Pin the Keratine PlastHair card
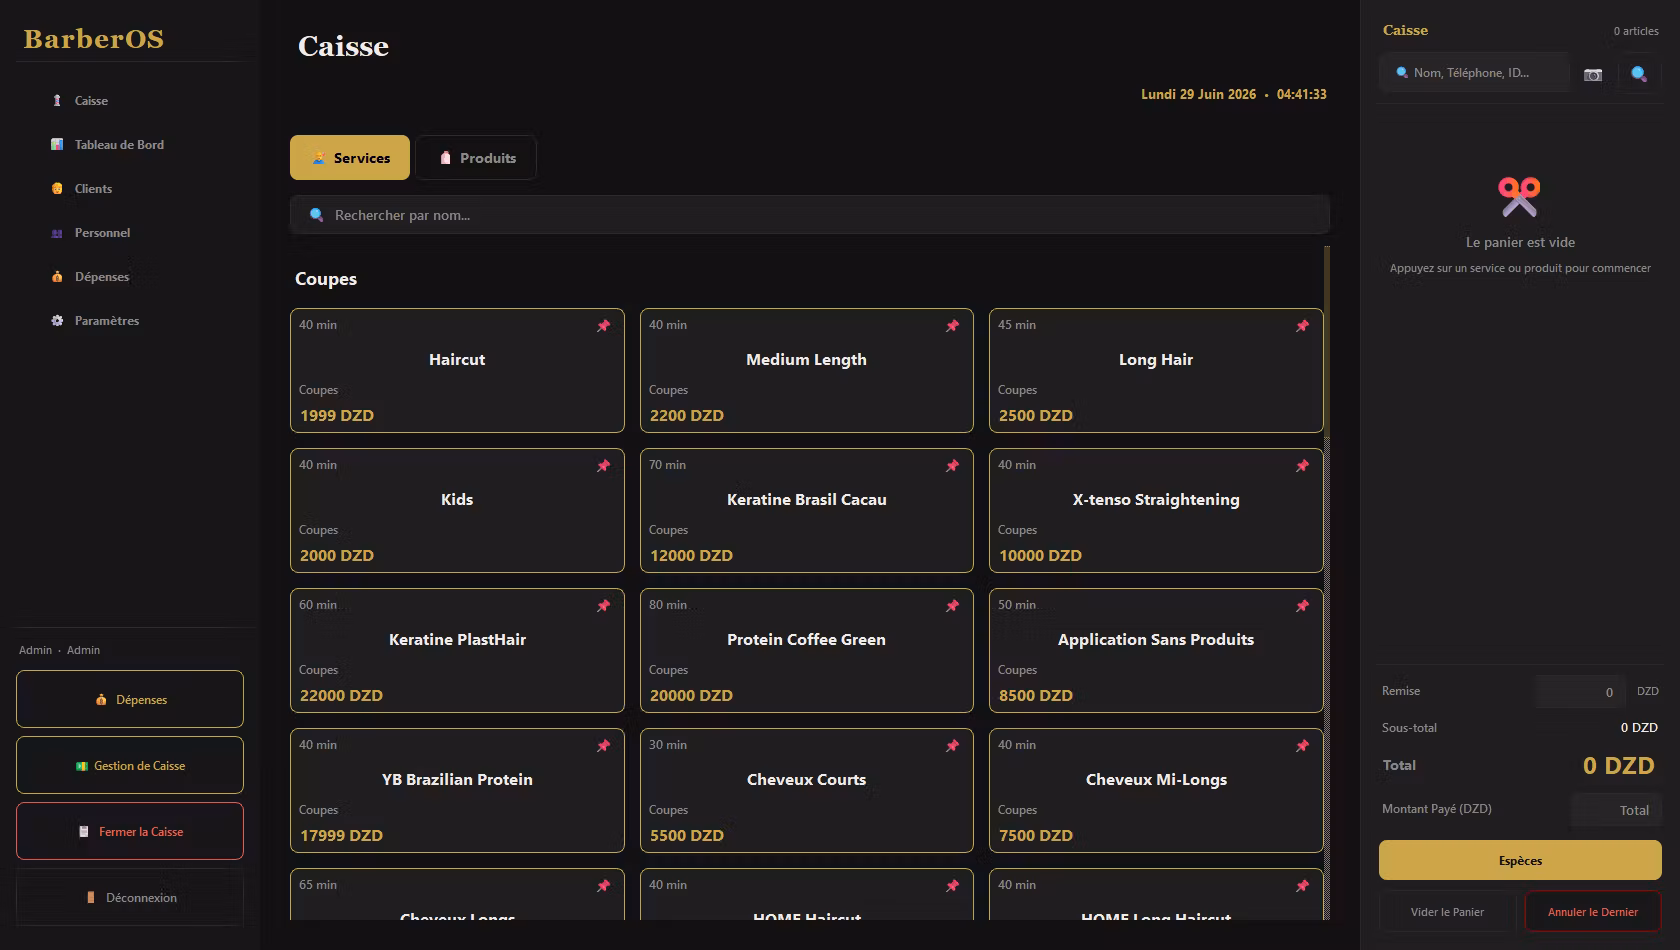The image size is (1680, 950). (x=603, y=606)
